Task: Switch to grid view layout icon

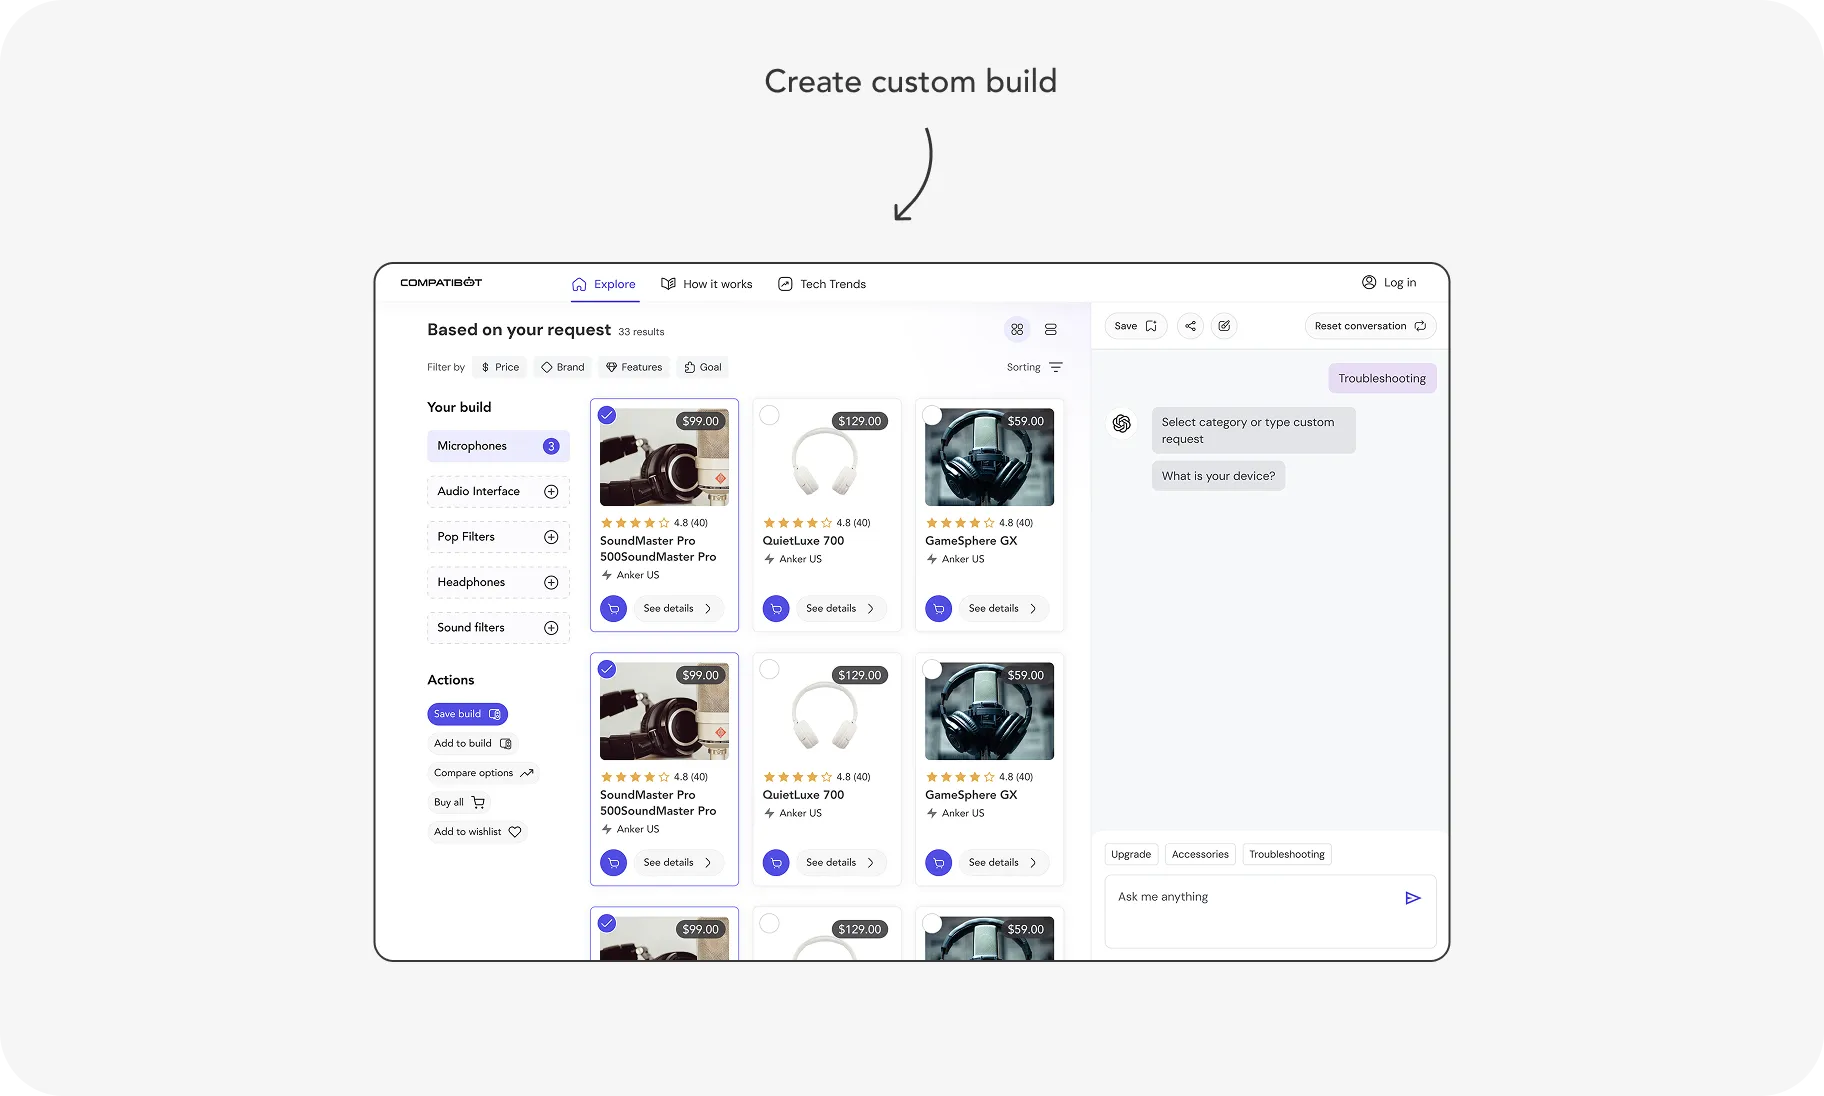Action: pyautogui.click(x=1017, y=329)
